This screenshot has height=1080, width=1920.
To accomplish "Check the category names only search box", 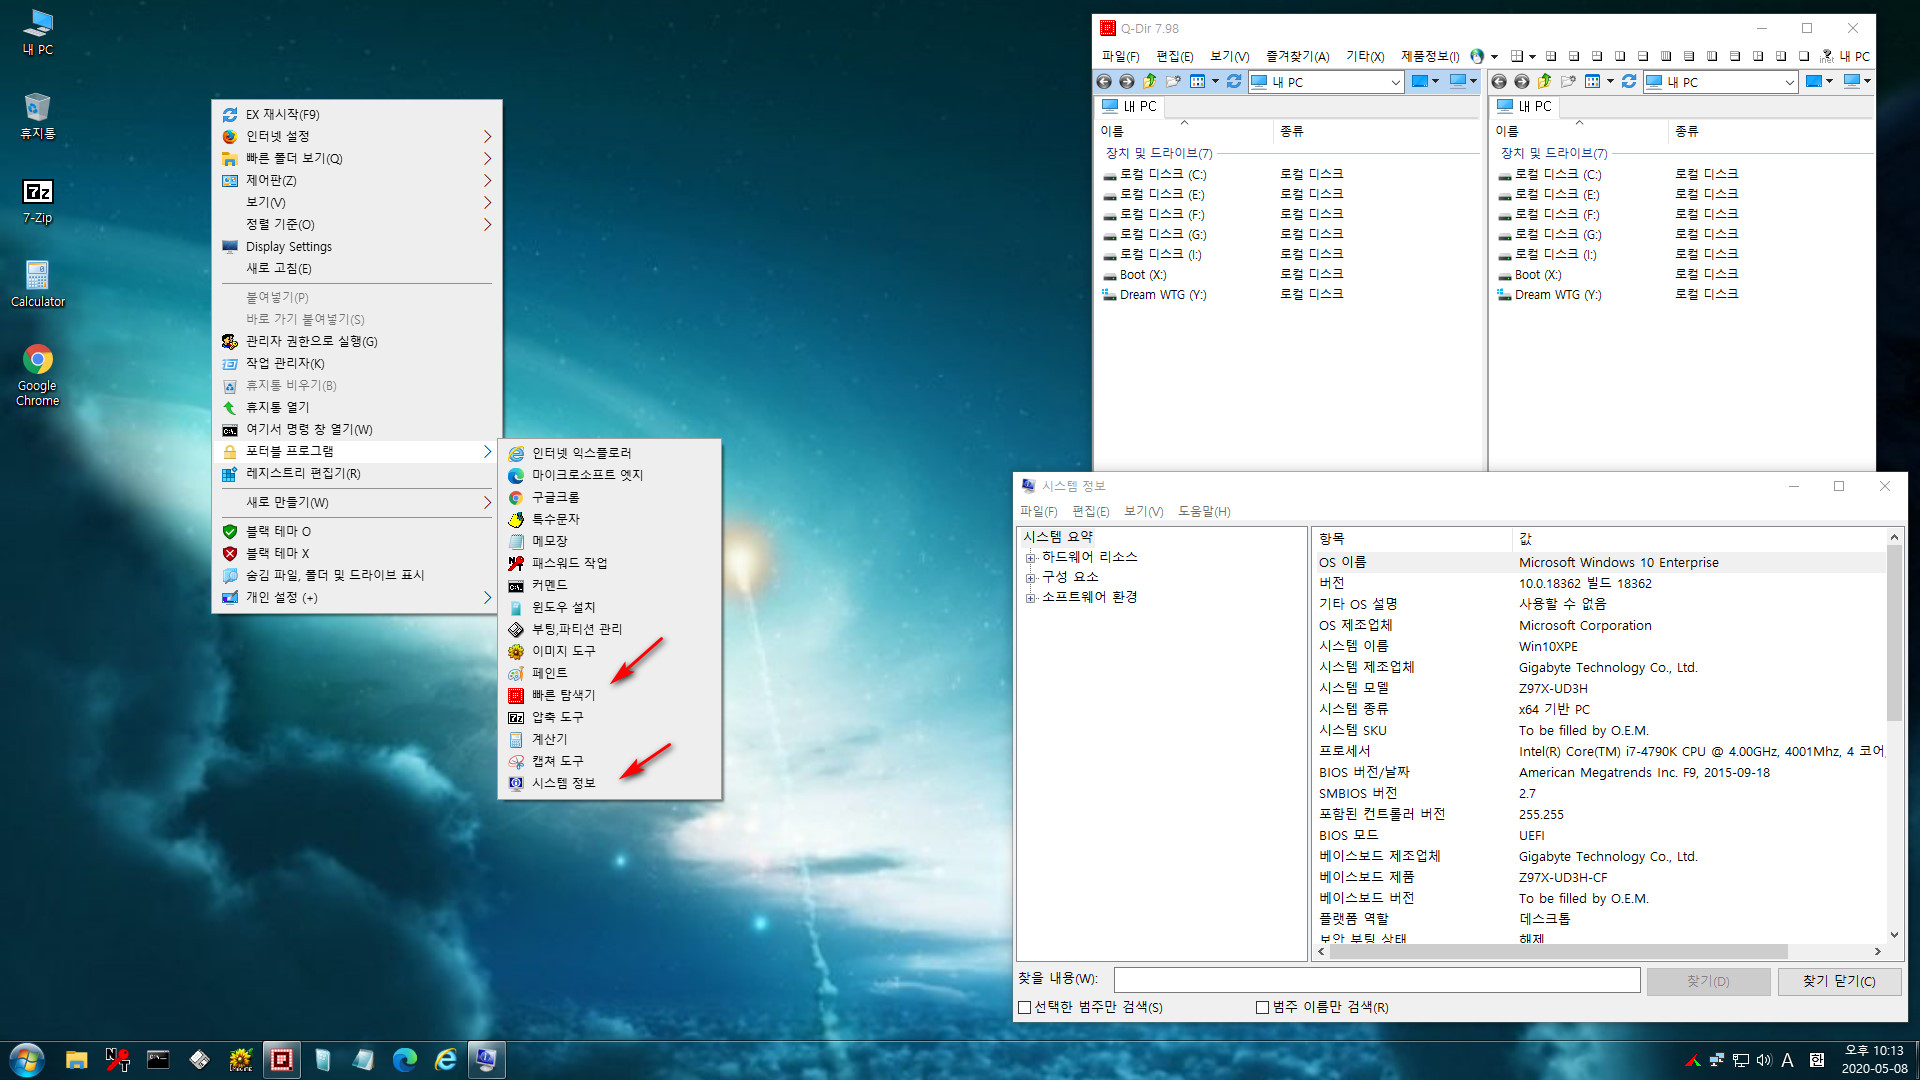I will click(x=1262, y=1007).
